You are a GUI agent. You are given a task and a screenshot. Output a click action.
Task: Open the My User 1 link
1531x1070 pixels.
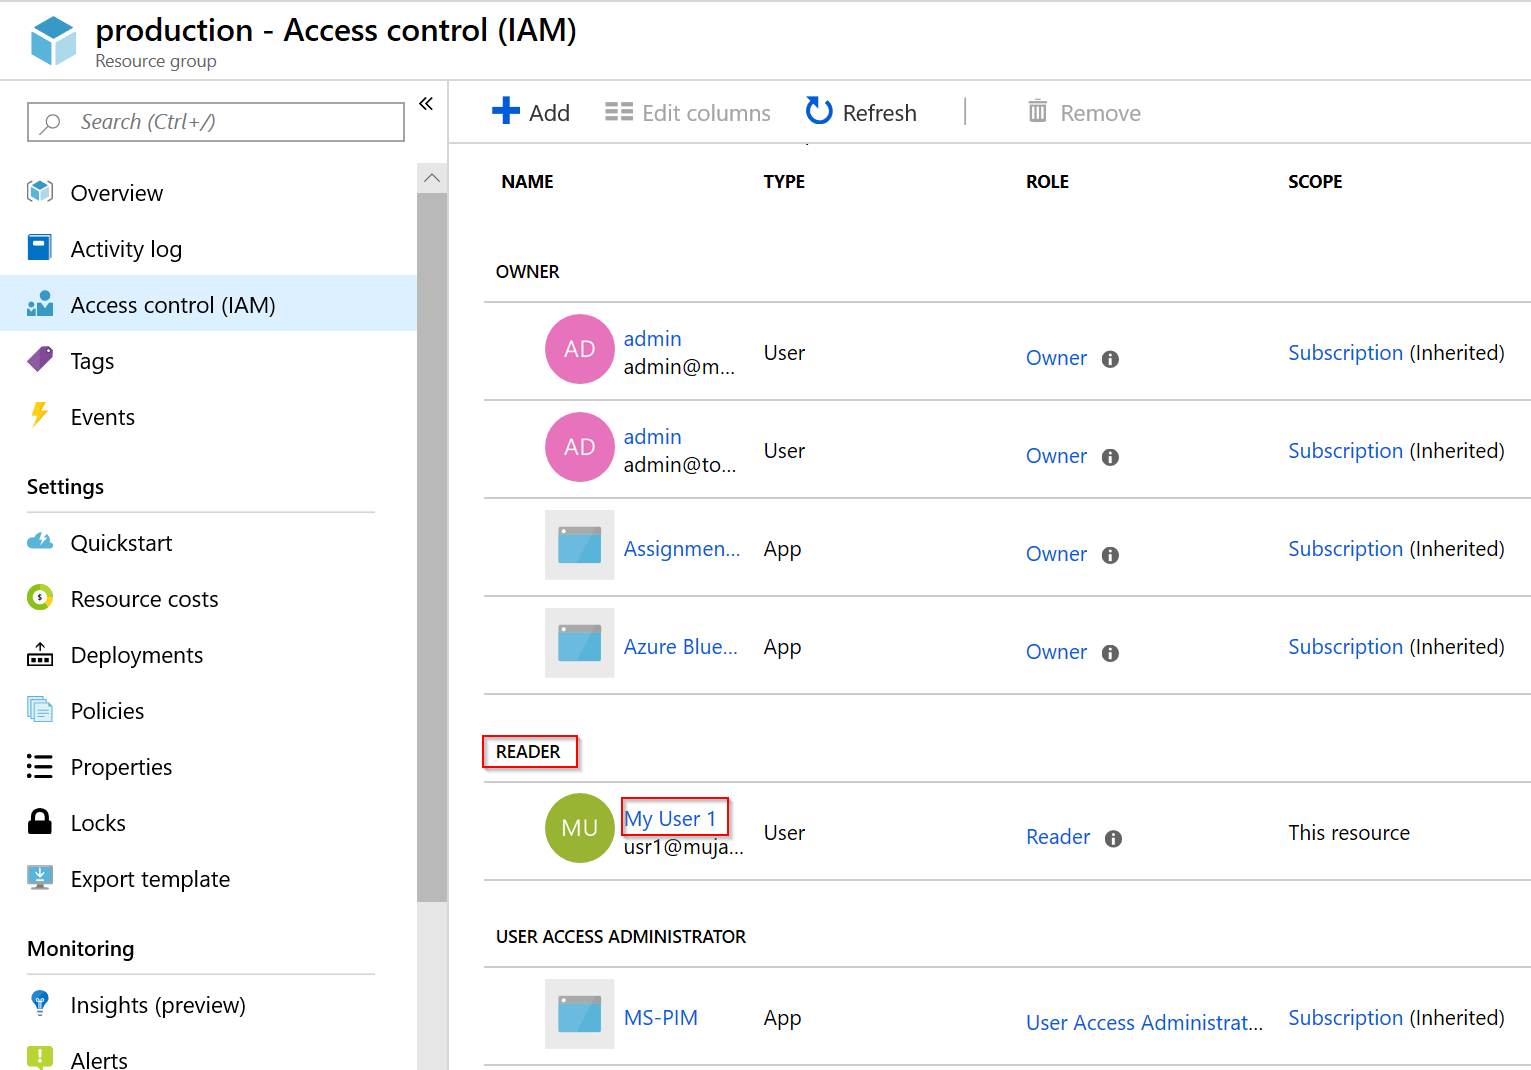click(x=670, y=819)
